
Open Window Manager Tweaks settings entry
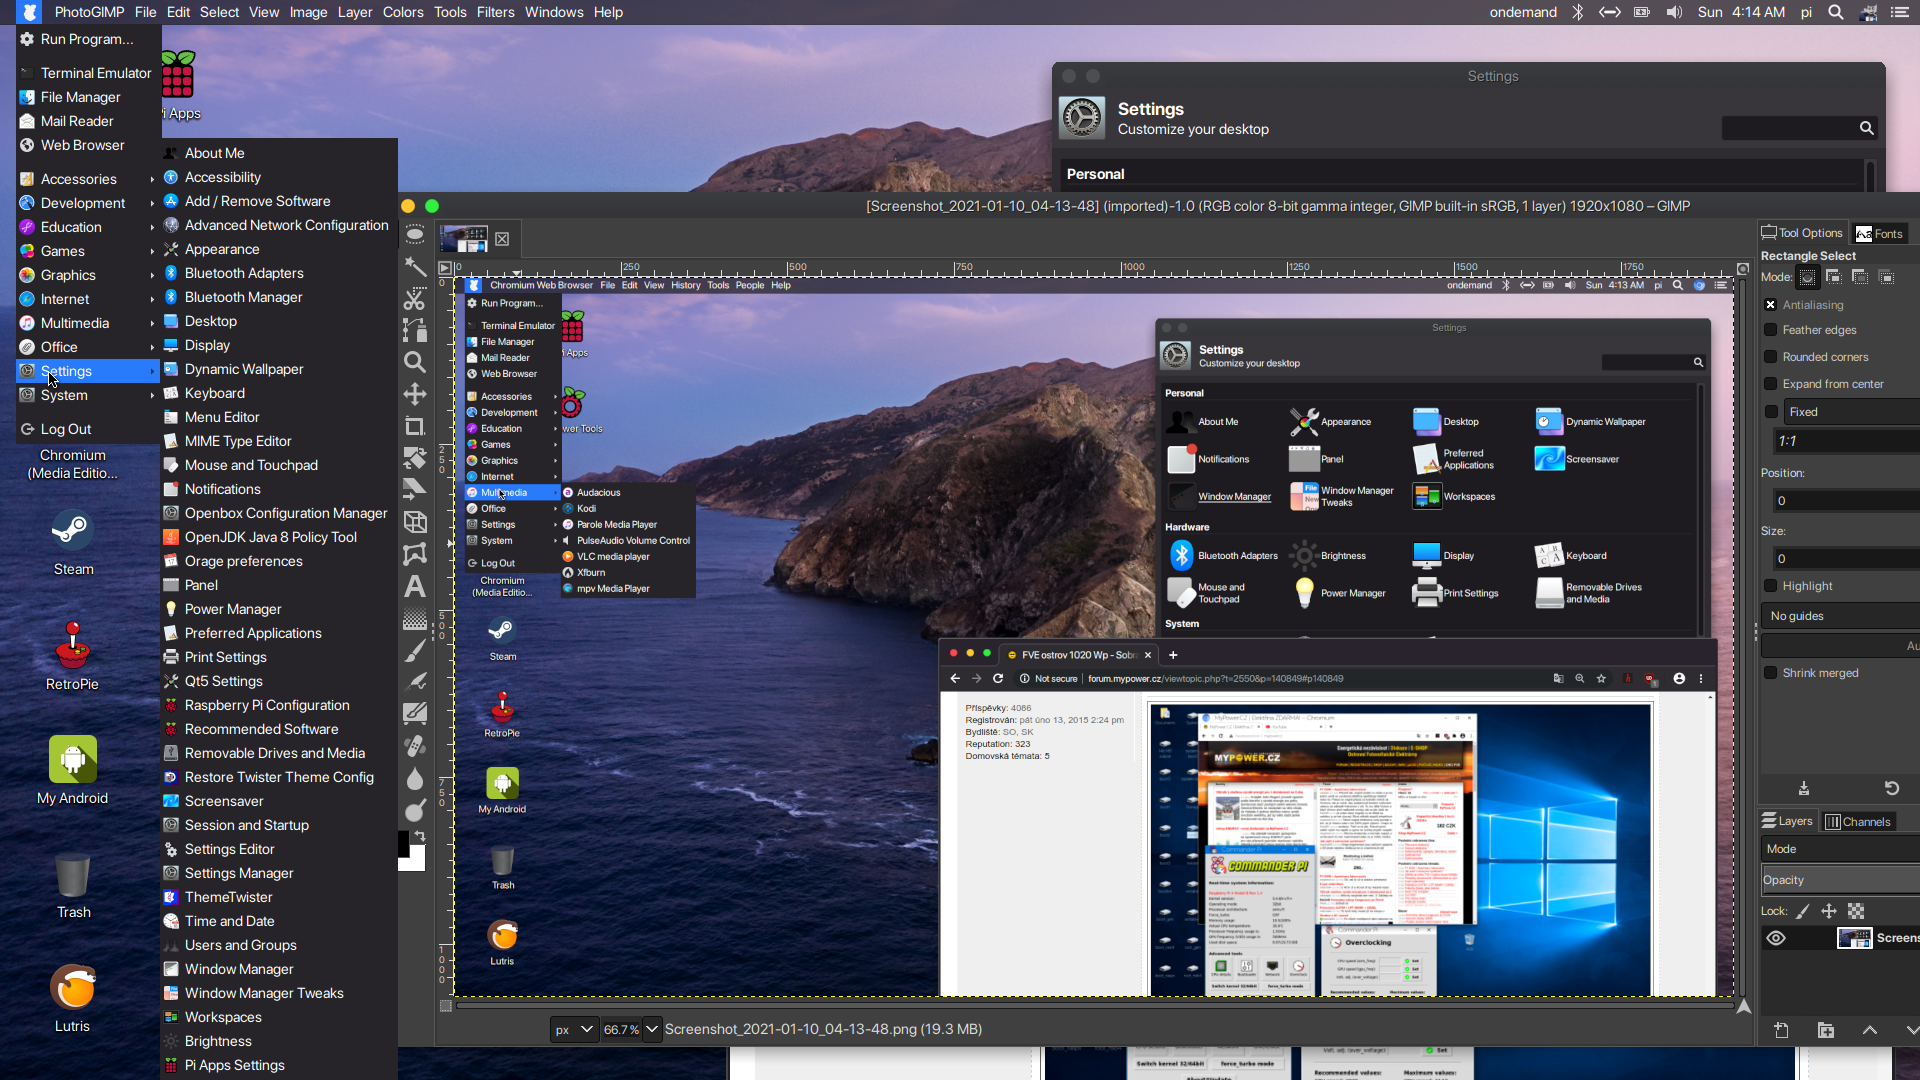[x=264, y=993]
